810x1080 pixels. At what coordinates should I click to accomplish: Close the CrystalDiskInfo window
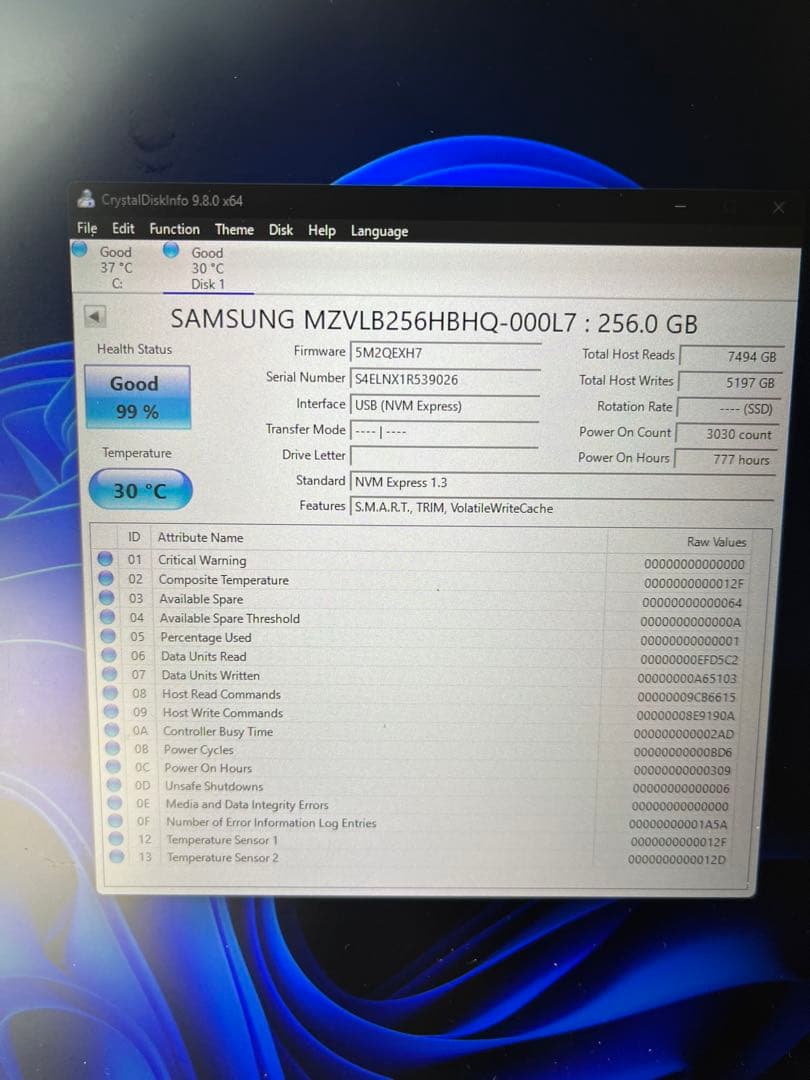pos(778,207)
